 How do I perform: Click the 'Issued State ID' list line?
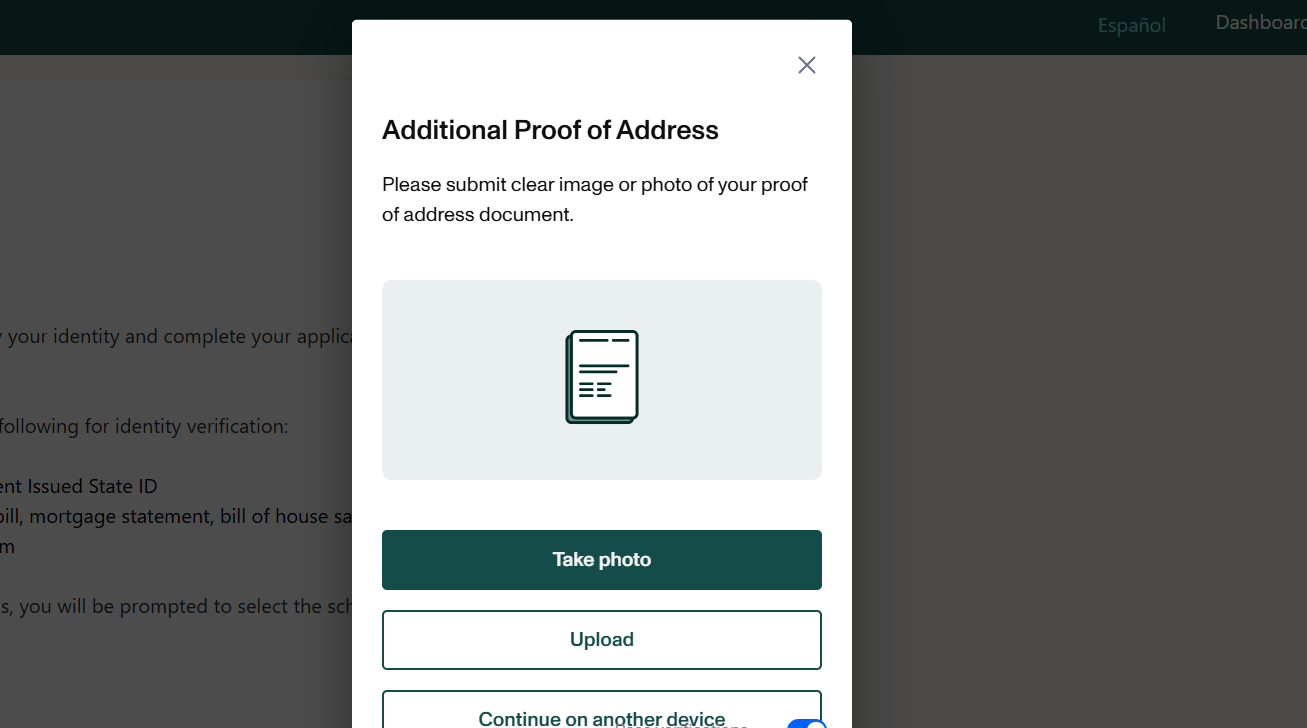[x=79, y=487]
